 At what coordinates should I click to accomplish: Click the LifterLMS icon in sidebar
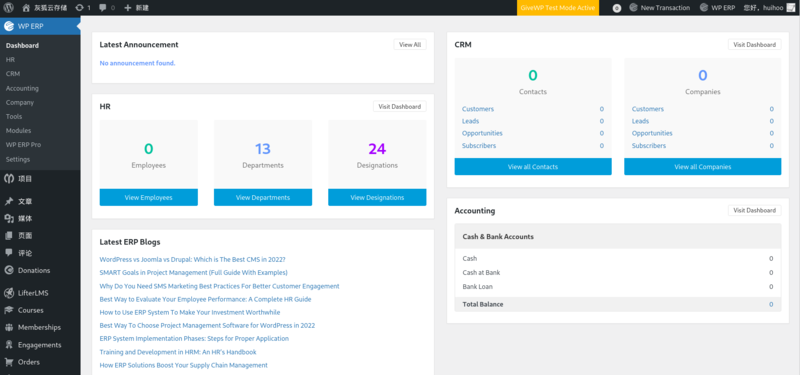click(9, 293)
